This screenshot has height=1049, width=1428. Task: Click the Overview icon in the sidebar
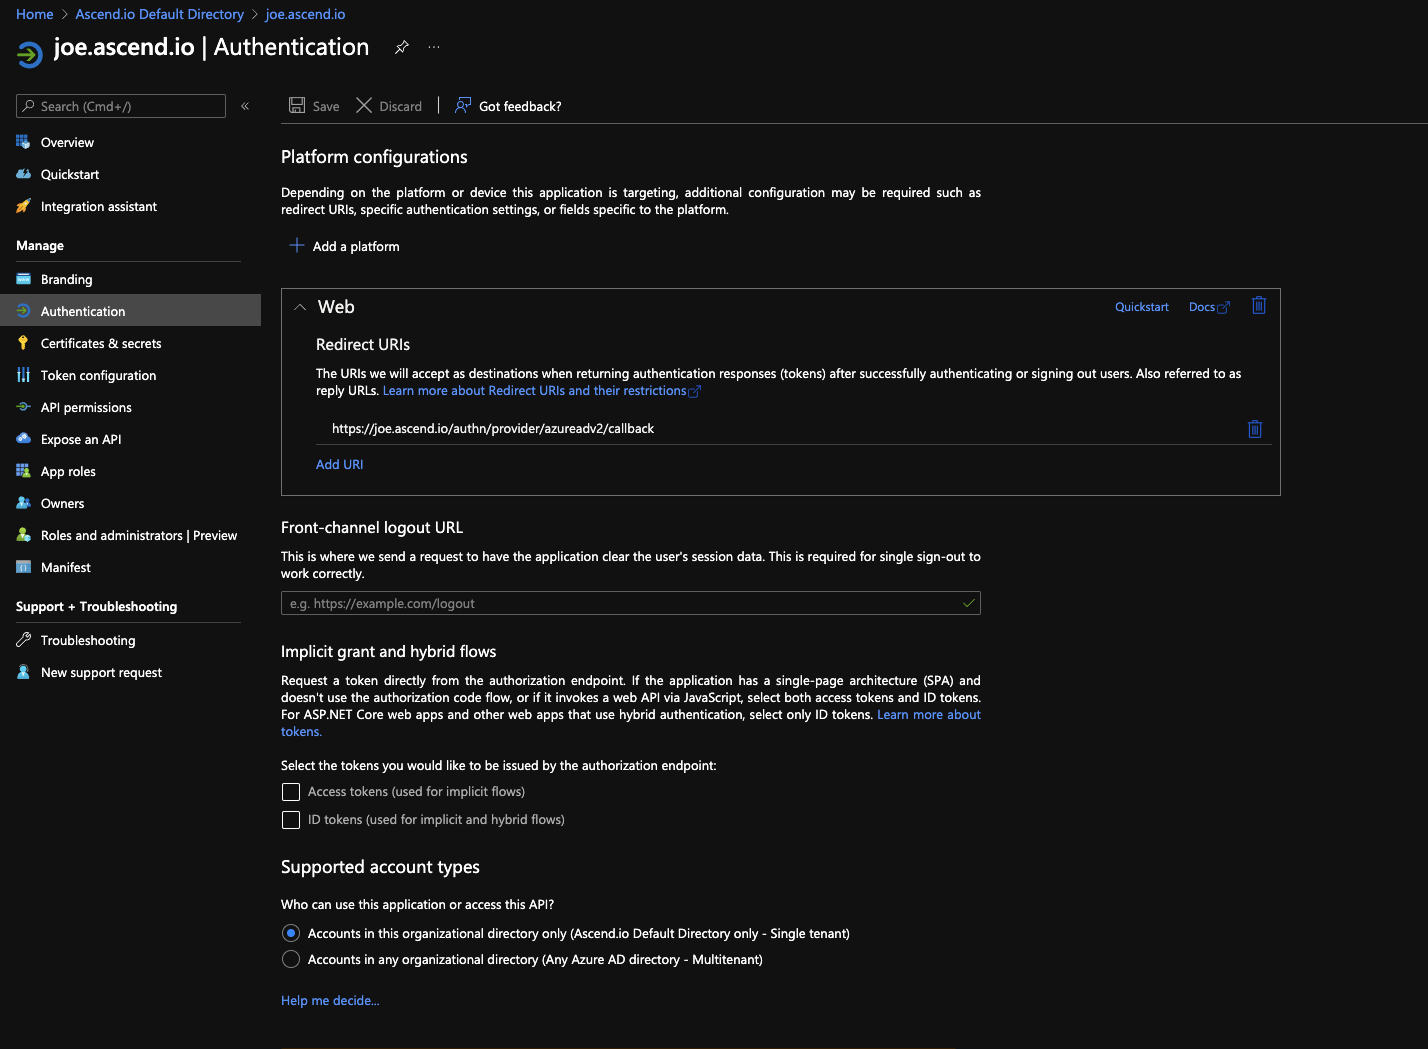tap(23, 142)
